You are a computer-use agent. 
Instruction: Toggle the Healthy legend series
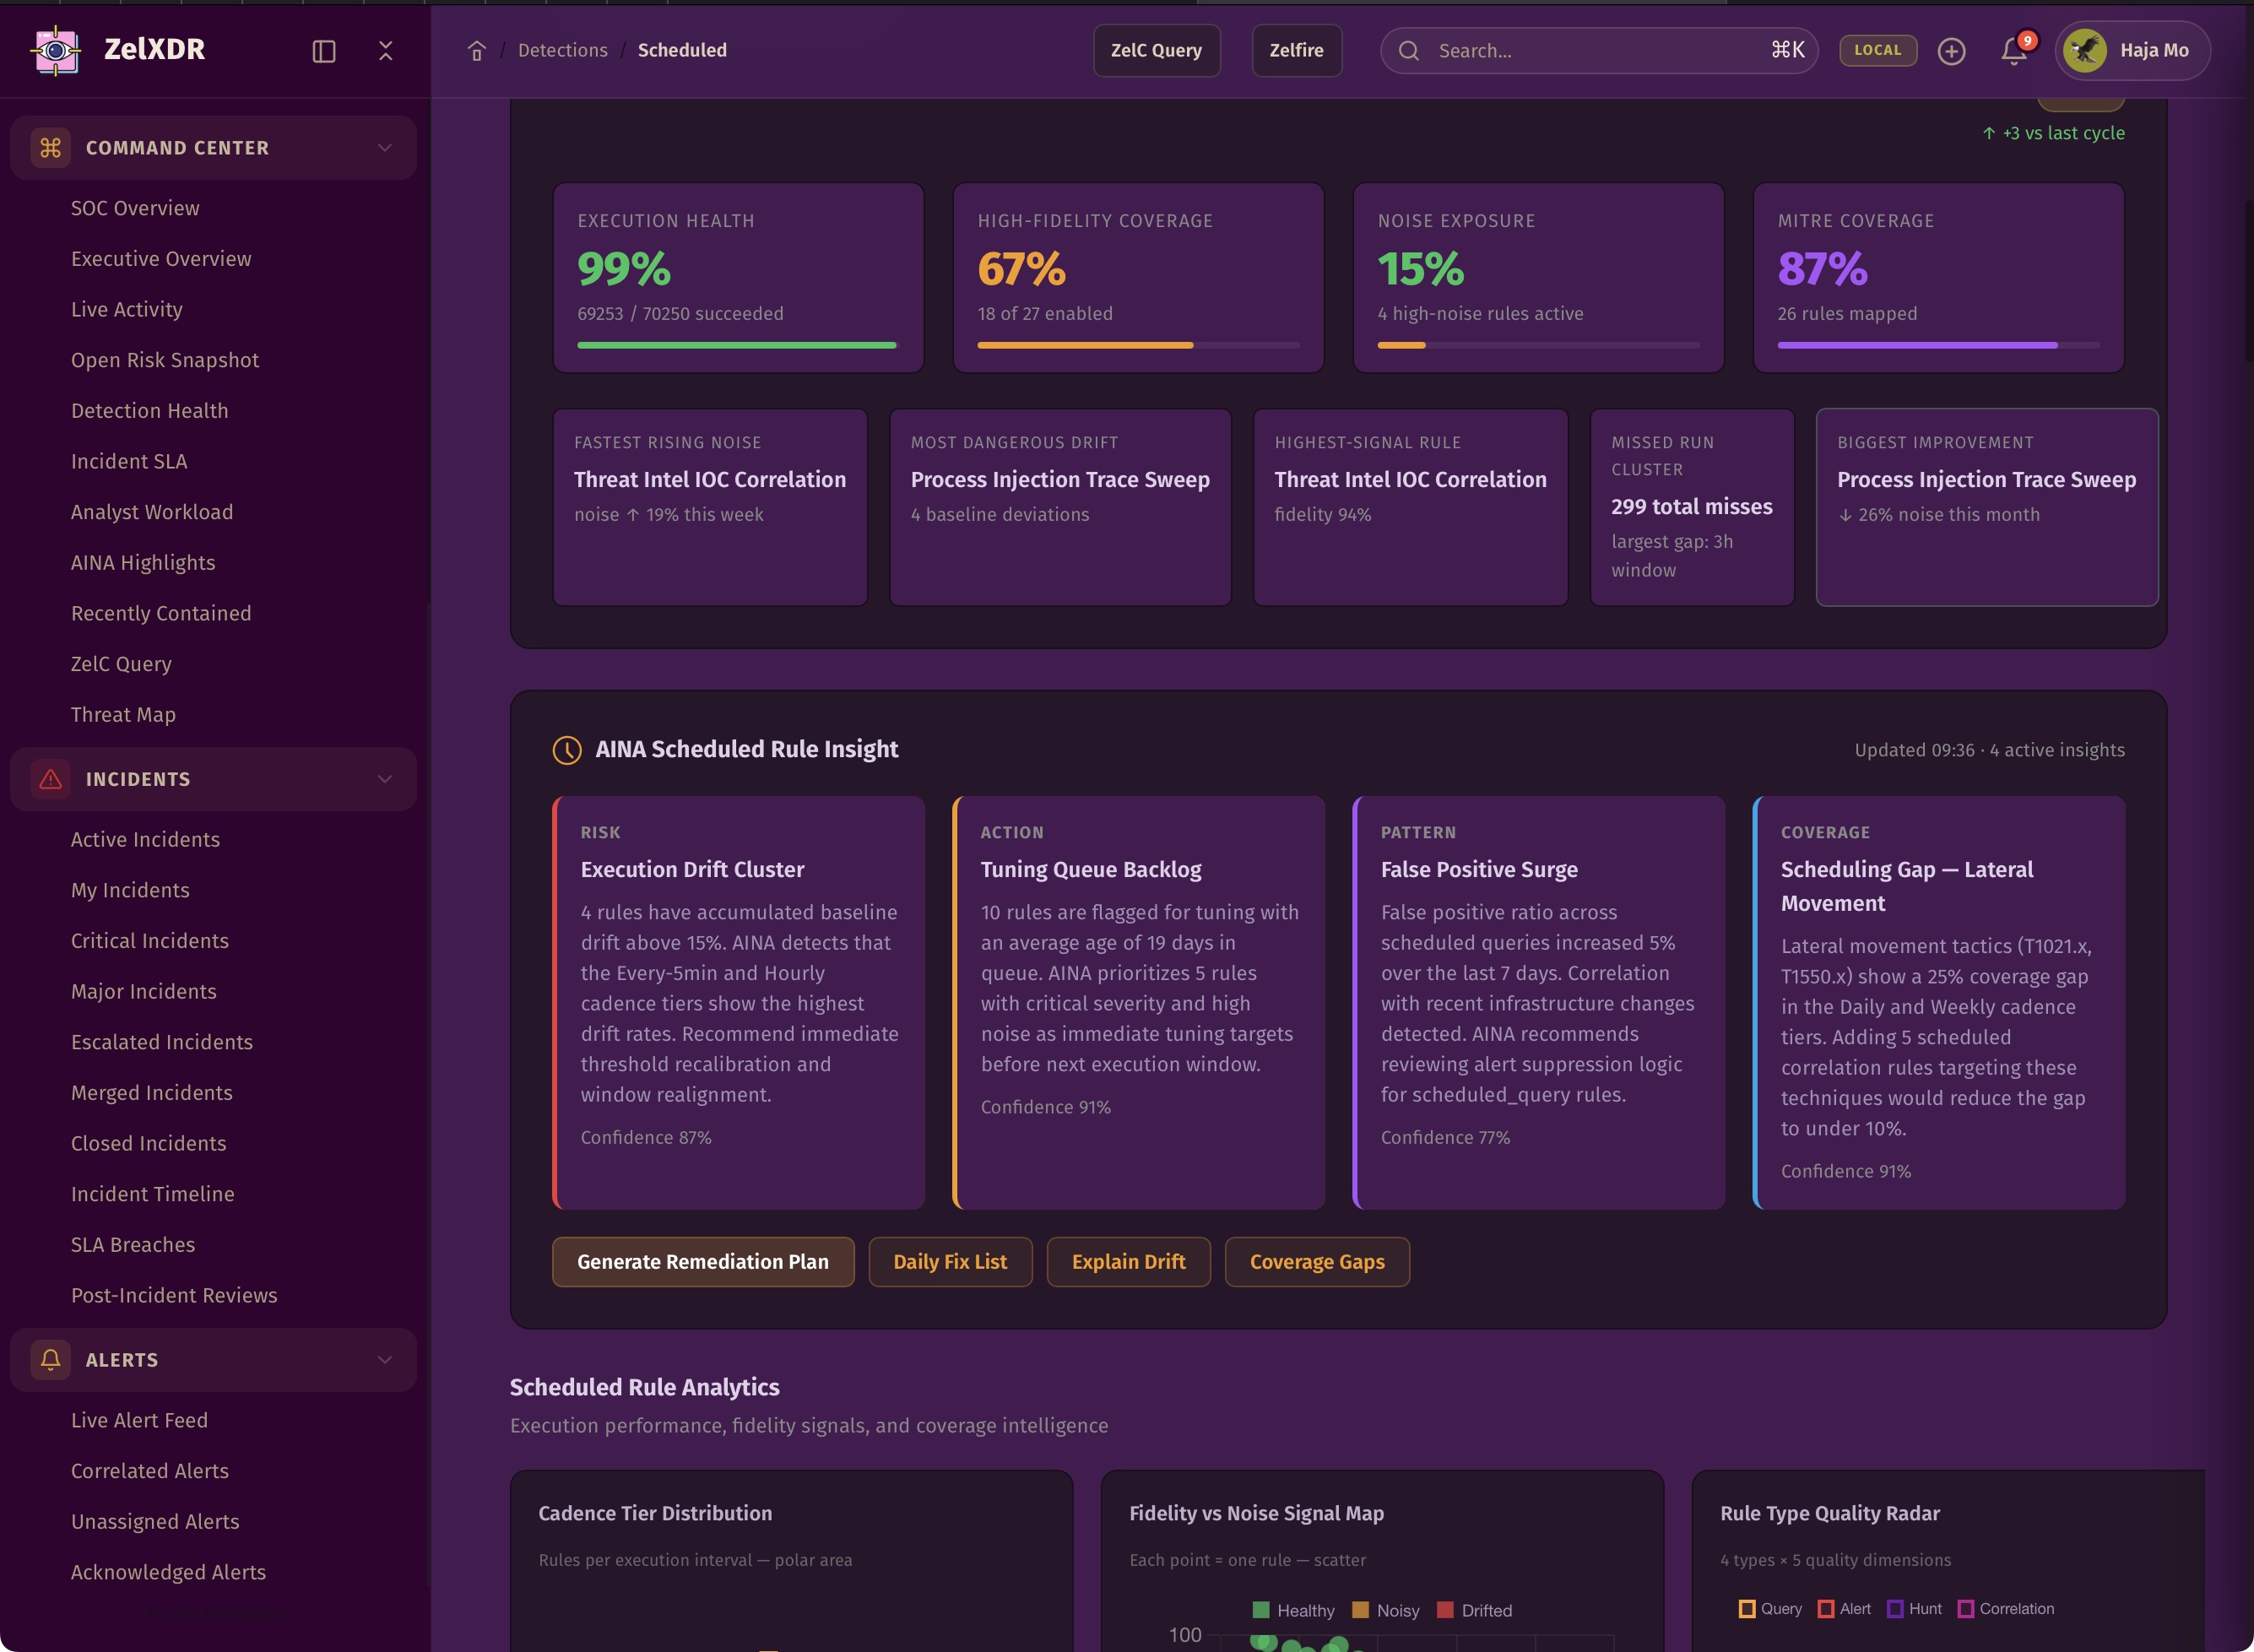tap(1293, 1610)
